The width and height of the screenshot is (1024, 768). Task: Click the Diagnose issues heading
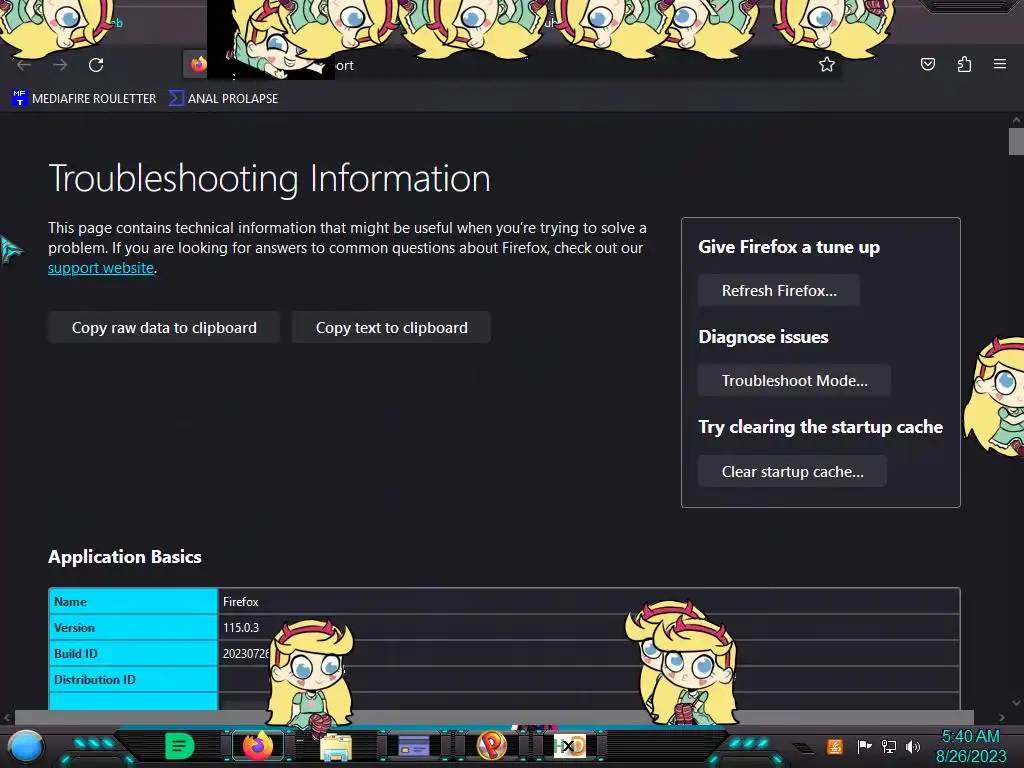763,337
